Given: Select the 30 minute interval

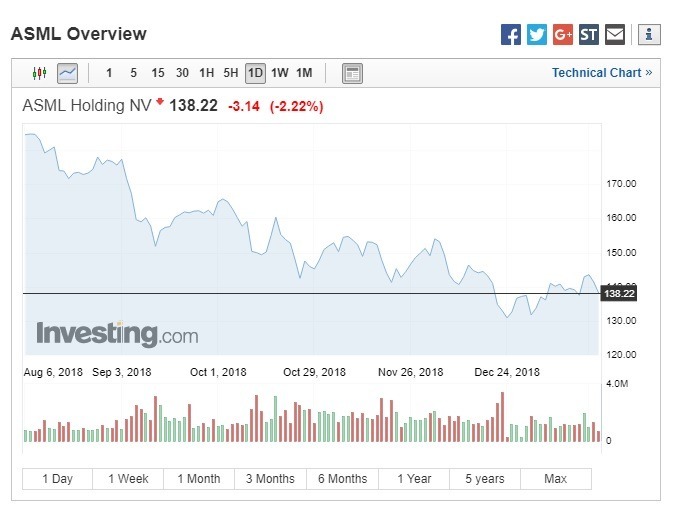Looking at the screenshot, I should (182, 73).
